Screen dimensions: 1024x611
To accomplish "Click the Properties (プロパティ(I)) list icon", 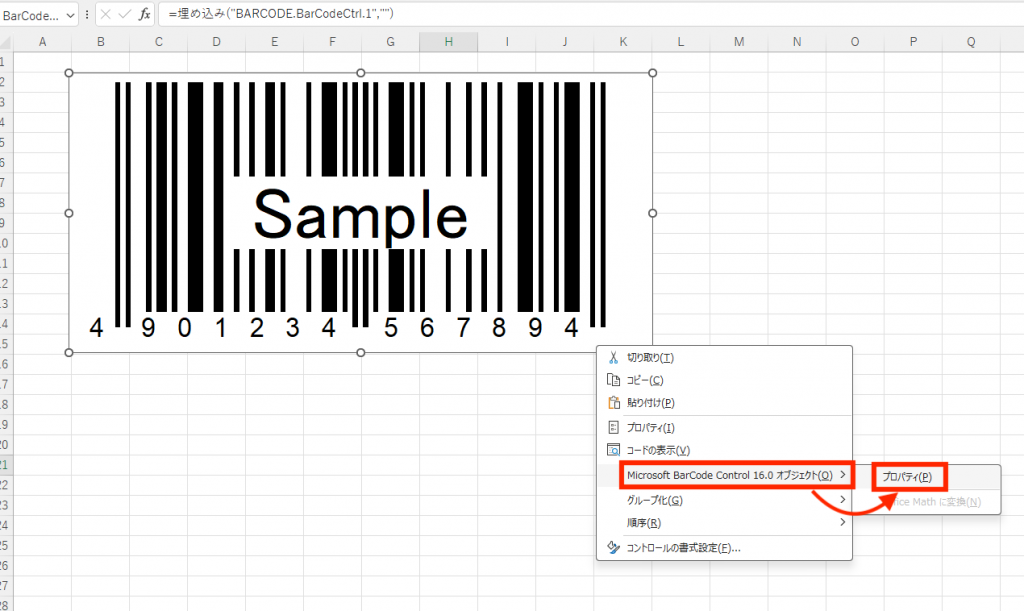I will tap(614, 428).
